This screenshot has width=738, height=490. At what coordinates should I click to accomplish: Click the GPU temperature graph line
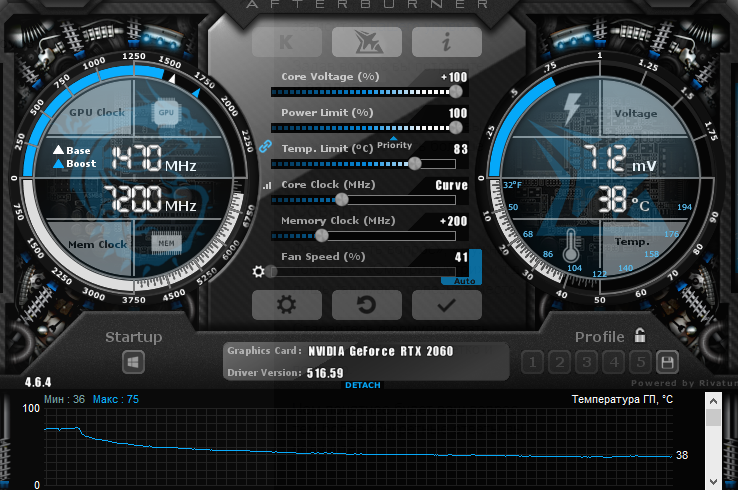[358, 453]
